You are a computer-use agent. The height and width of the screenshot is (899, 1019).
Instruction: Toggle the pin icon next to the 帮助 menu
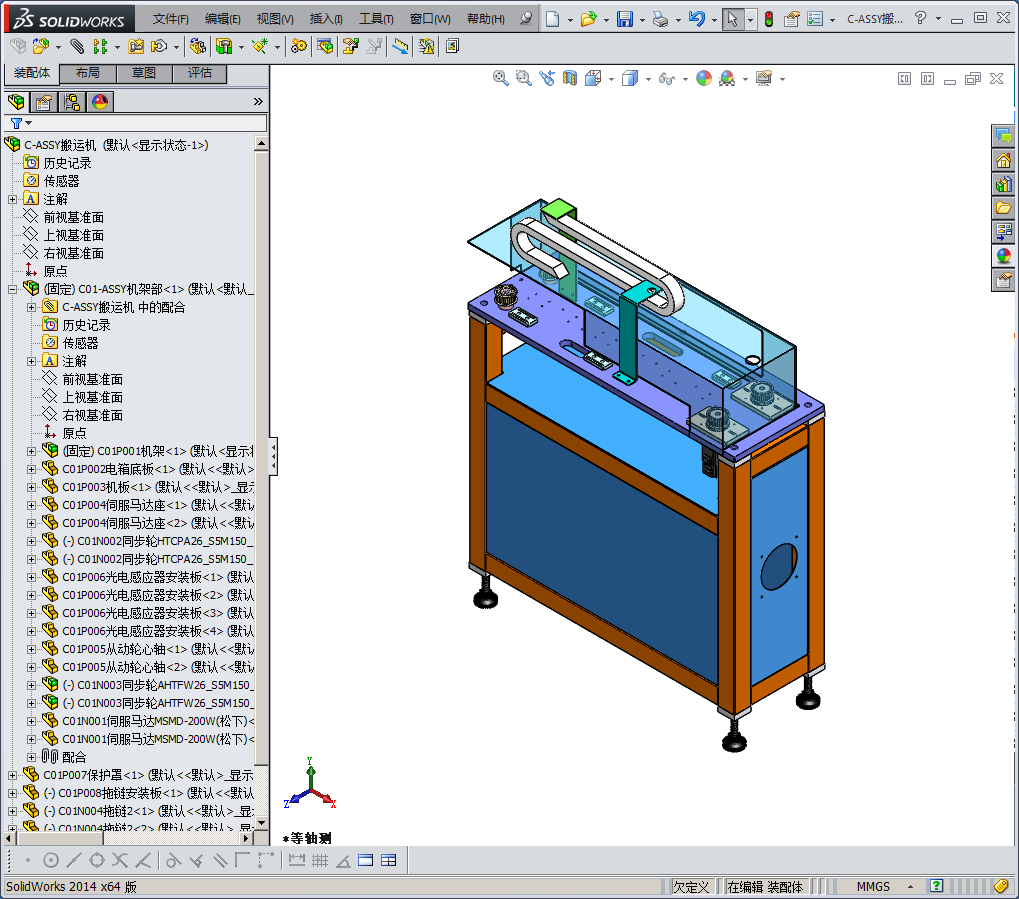coord(527,19)
